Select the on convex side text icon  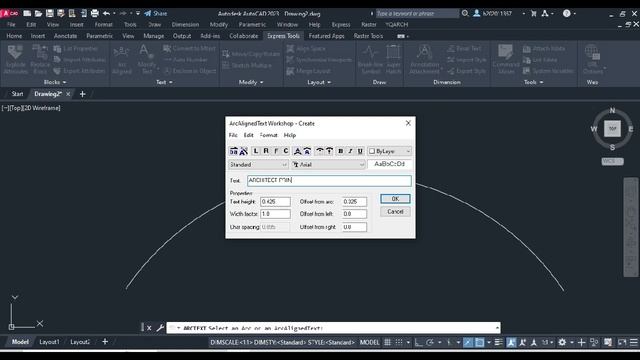point(298,151)
